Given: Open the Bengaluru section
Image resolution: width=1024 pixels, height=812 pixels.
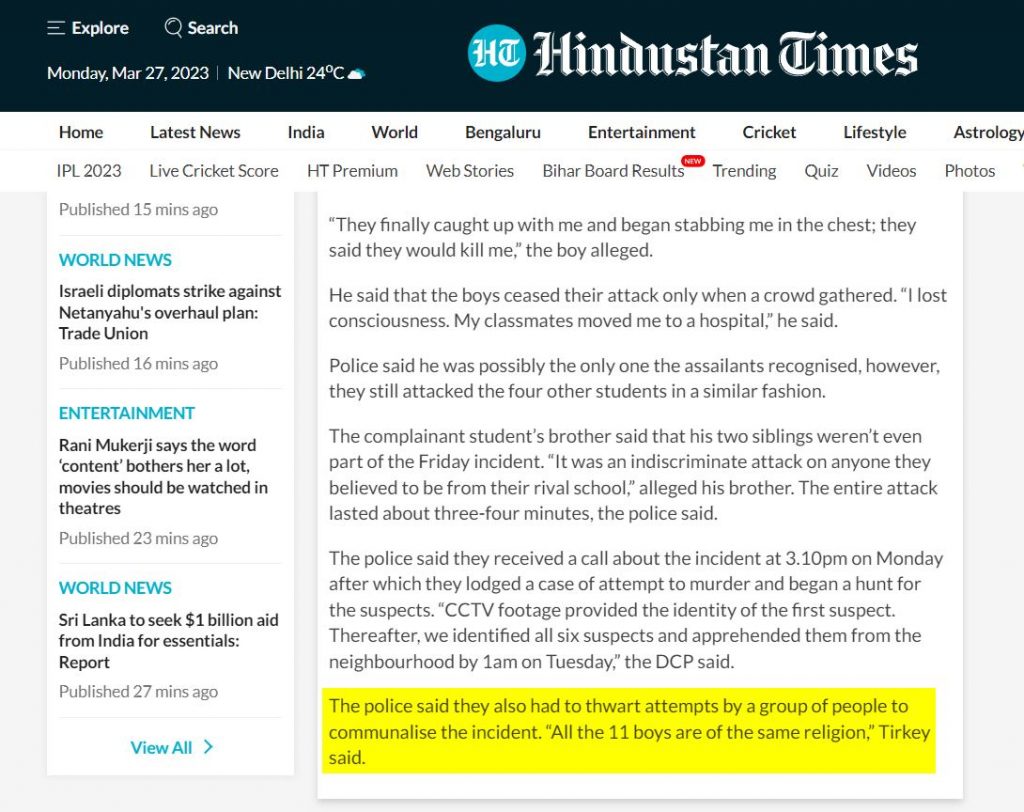Looking at the screenshot, I should click(x=503, y=132).
